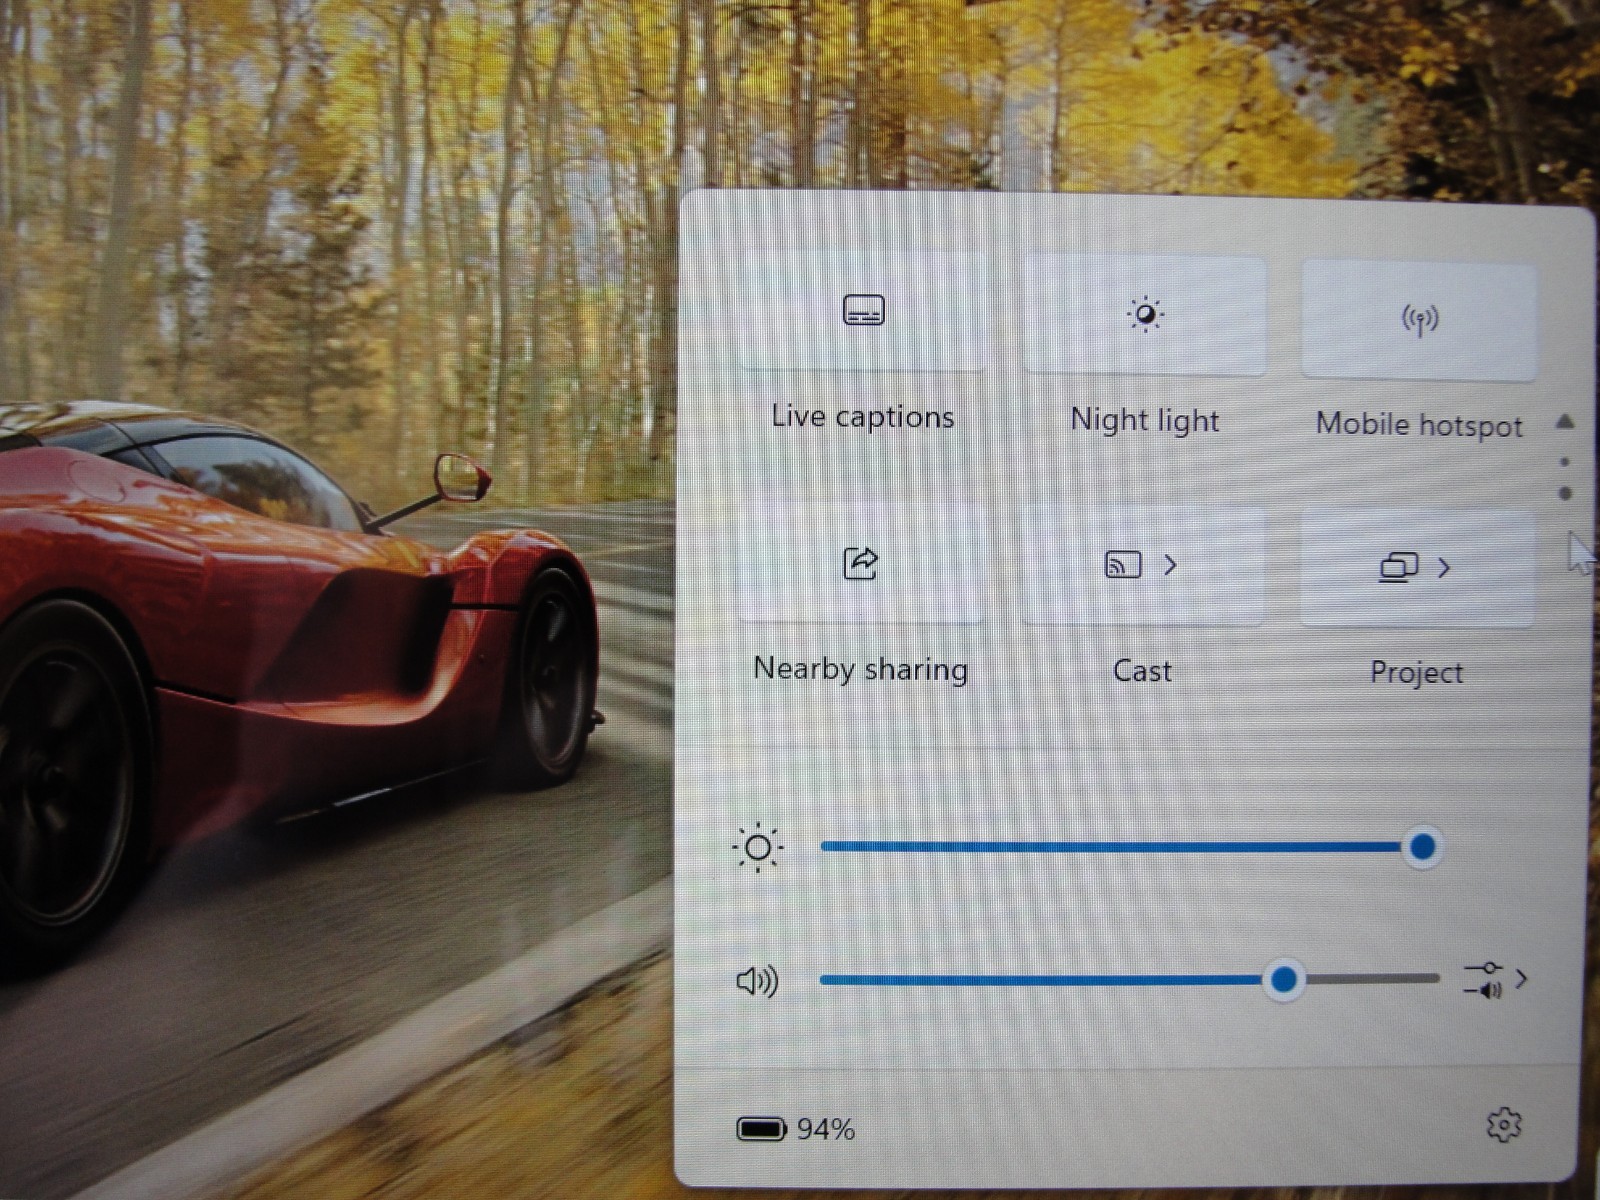Turn on Night light tile
Image resolution: width=1600 pixels, height=1200 pixels.
point(1144,315)
